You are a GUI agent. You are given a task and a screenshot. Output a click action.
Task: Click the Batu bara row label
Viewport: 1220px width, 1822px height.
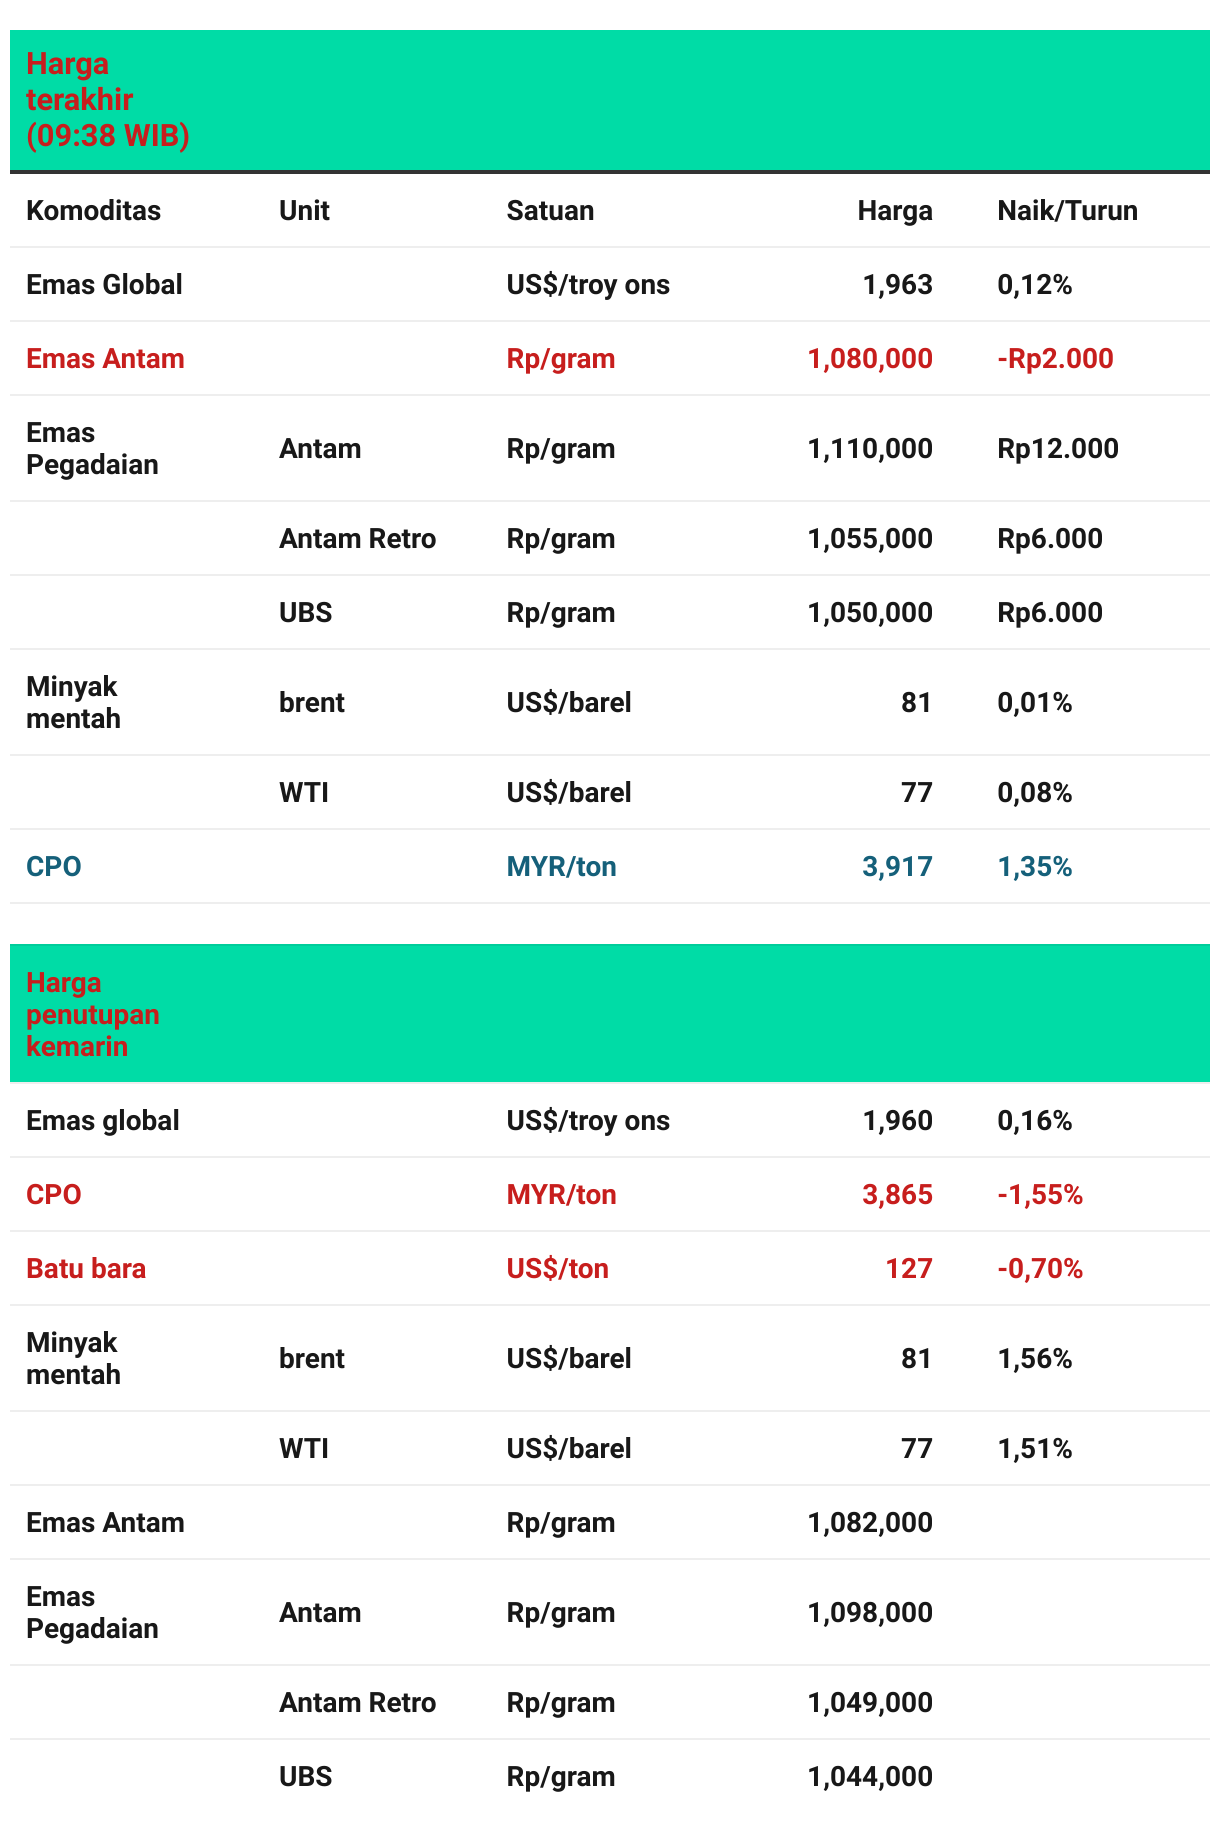click(86, 1269)
